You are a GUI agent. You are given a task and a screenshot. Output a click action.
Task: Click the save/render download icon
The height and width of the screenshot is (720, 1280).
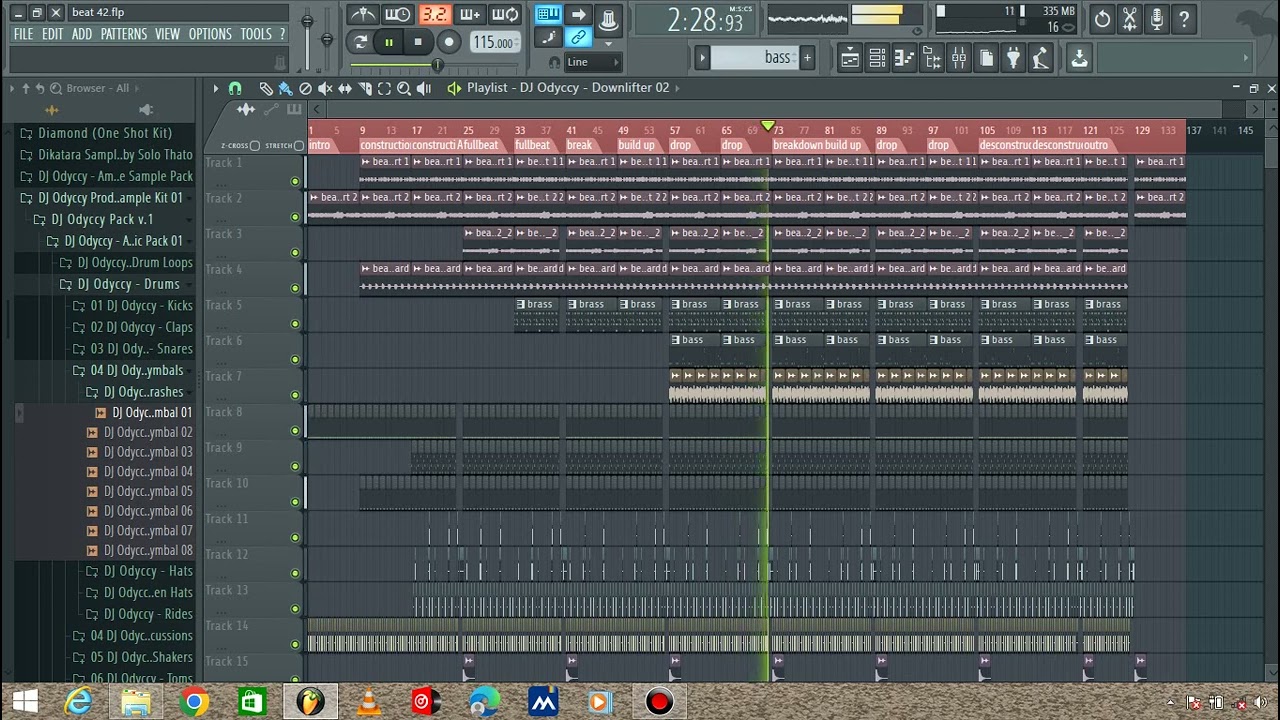(1079, 58)
